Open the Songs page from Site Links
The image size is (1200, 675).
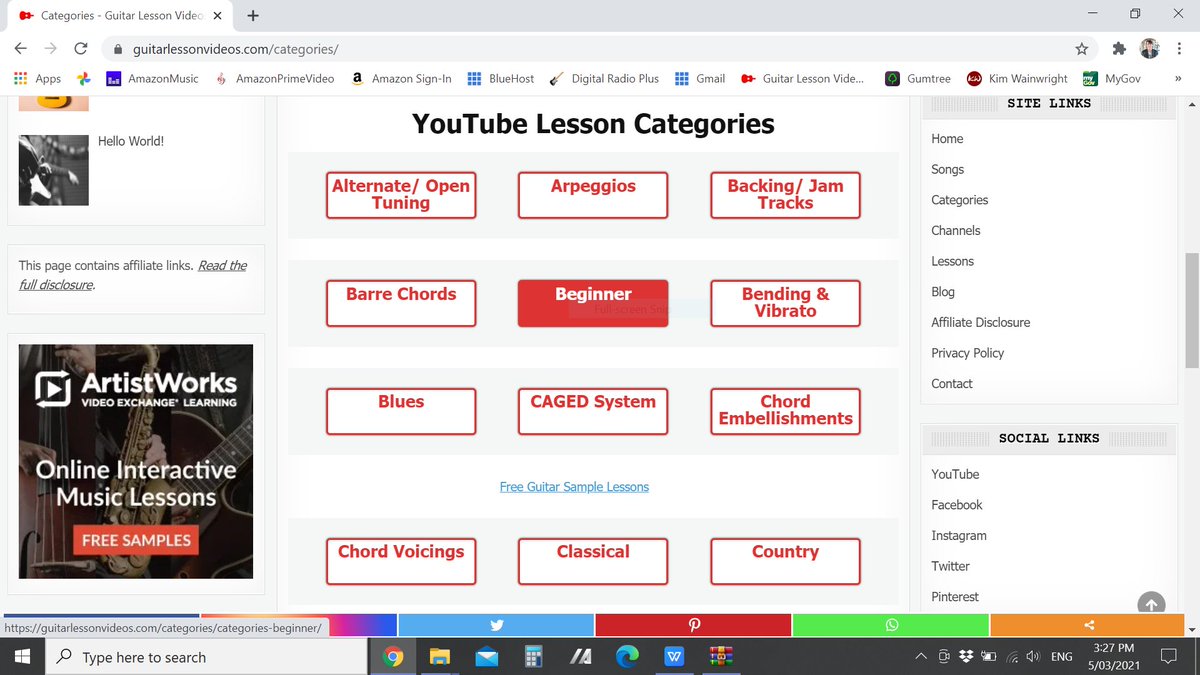tap(947, 169)
